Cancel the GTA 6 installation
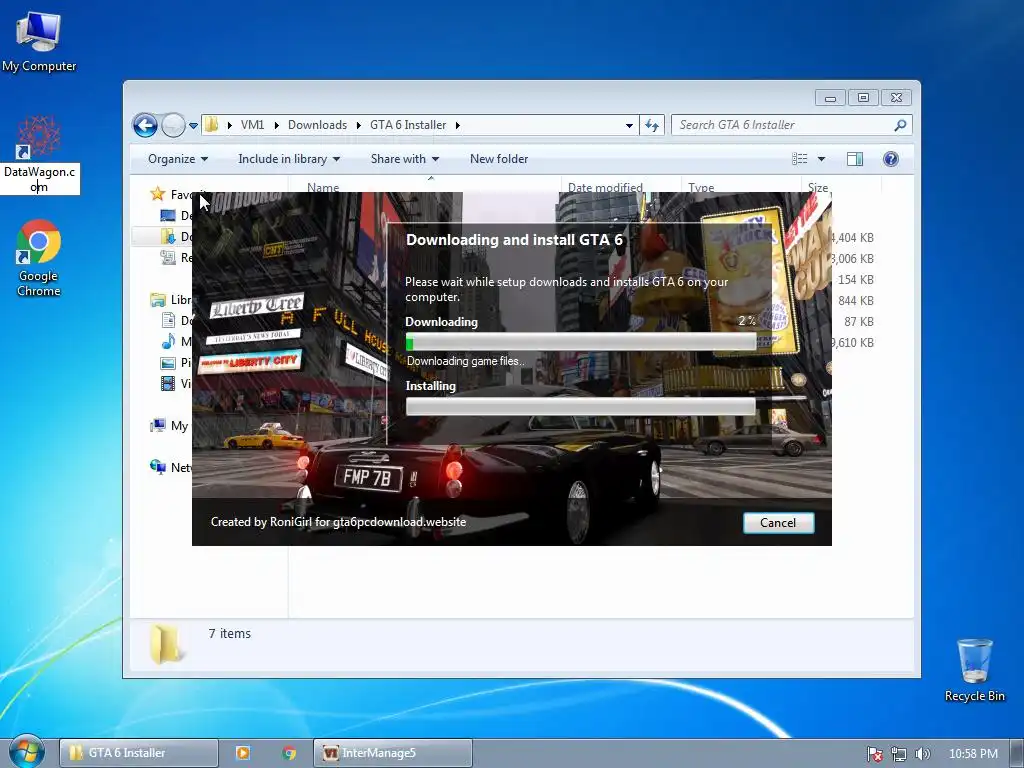Viewport: 1024px width, 768px height. (778, 522)
